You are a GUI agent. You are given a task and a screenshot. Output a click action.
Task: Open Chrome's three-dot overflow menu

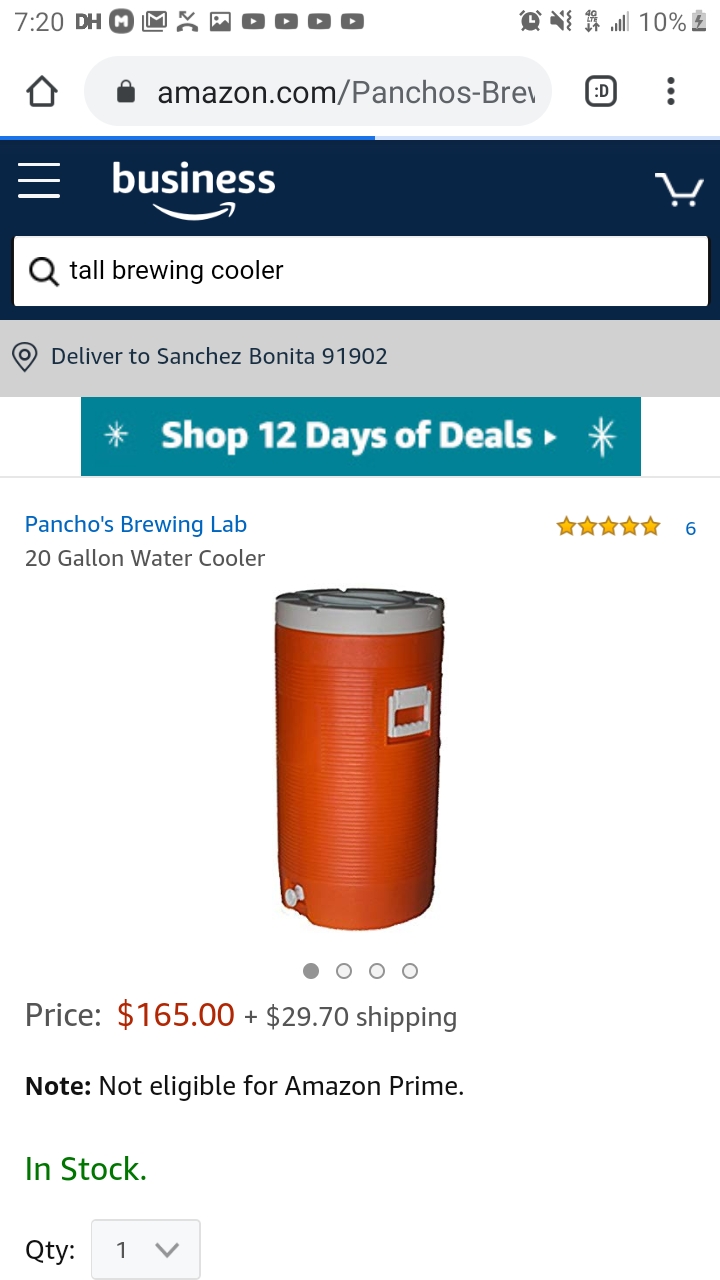(x=670, y=92)
